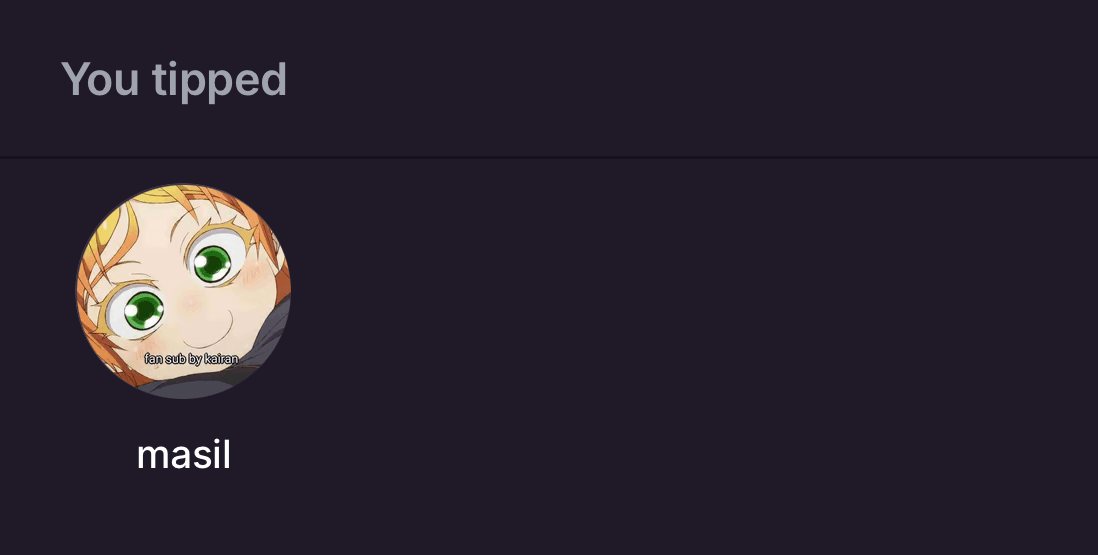Click the word tipped in the heading
1098x555 pixels.
point(219,81)
